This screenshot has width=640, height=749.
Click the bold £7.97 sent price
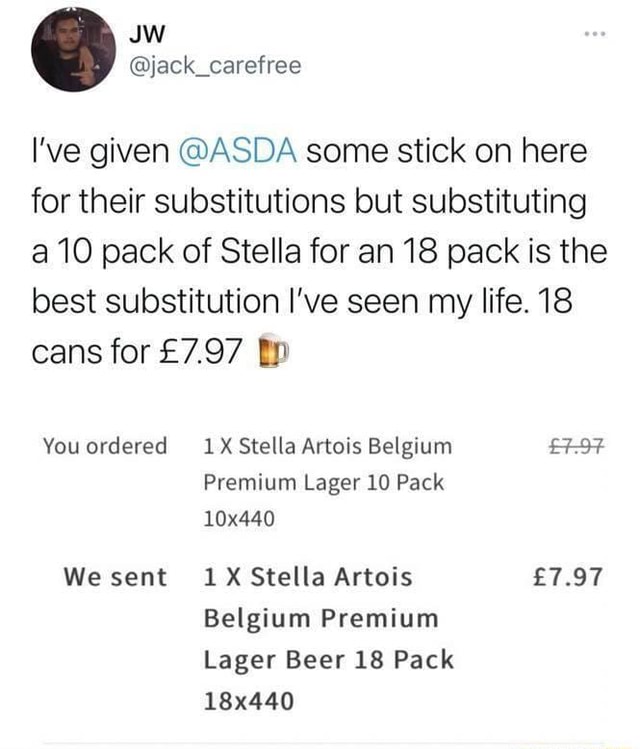coord(568,577)
